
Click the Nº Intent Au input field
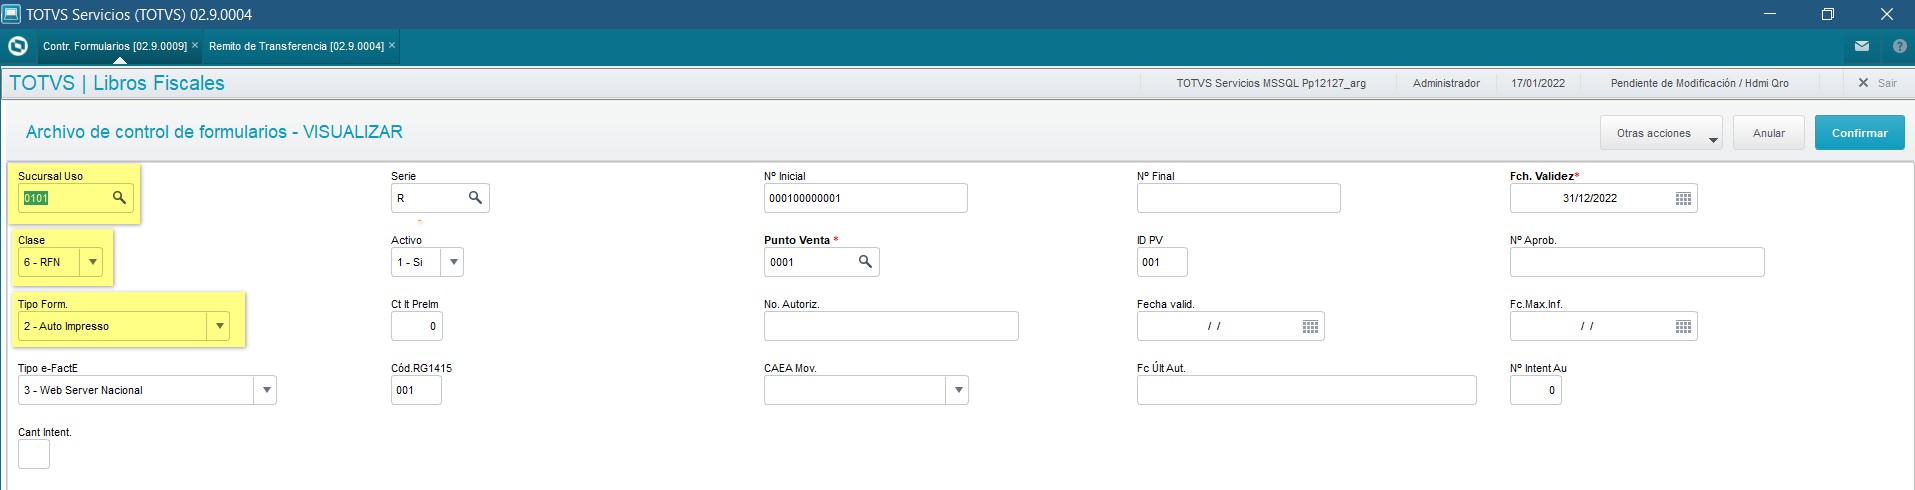pyautogui.click(x=1535, y=390)
